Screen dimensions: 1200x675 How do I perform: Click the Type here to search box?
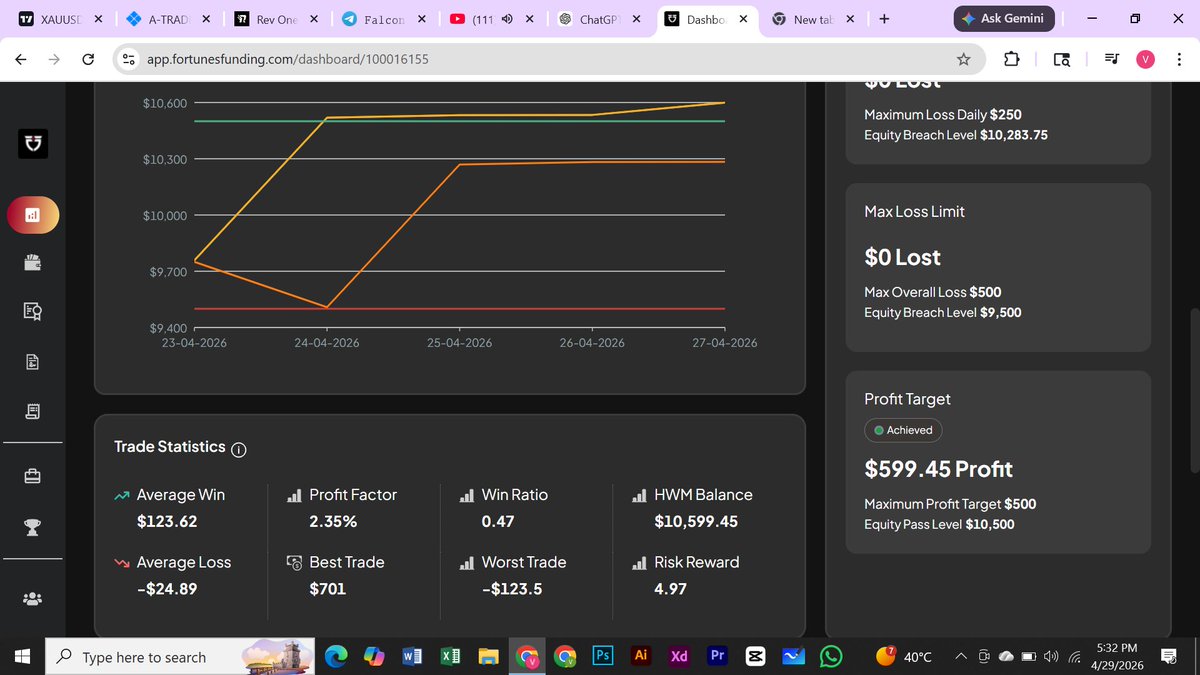(180, 657)
